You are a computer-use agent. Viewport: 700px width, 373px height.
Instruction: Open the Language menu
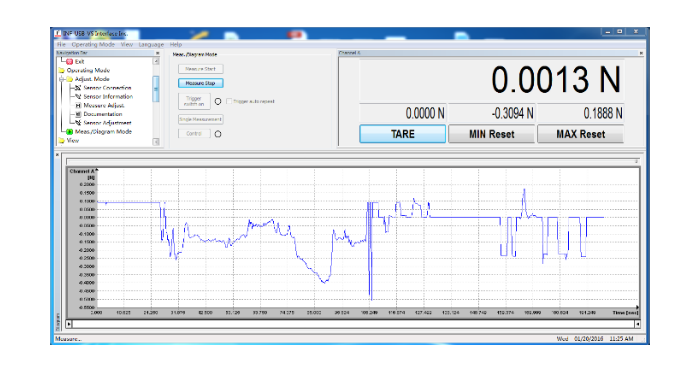click(x=151, y=45)
